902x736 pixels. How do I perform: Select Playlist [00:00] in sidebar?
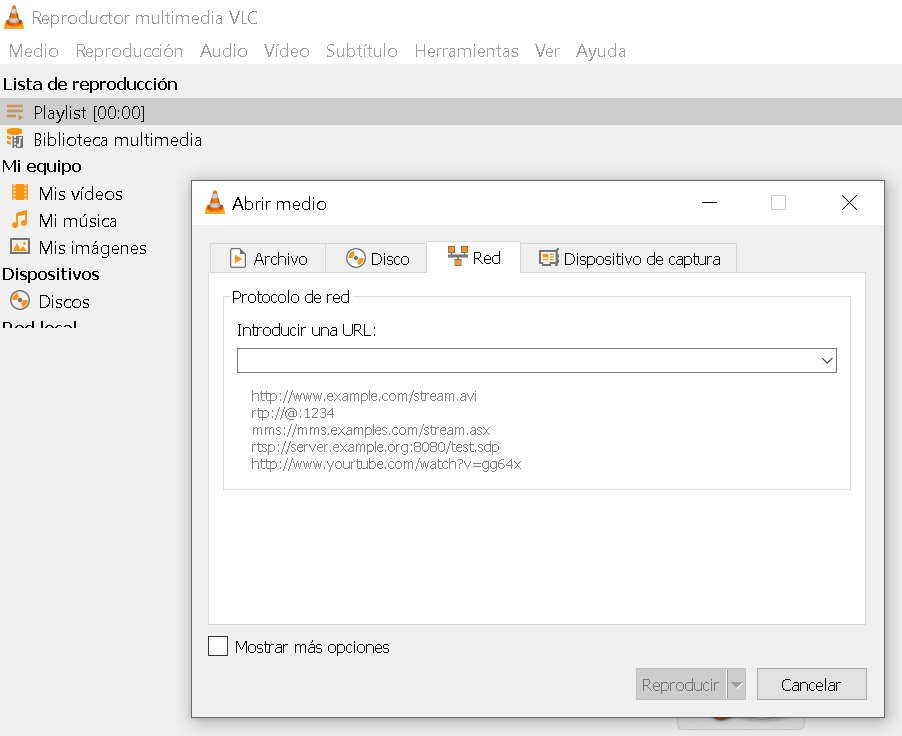451,112
